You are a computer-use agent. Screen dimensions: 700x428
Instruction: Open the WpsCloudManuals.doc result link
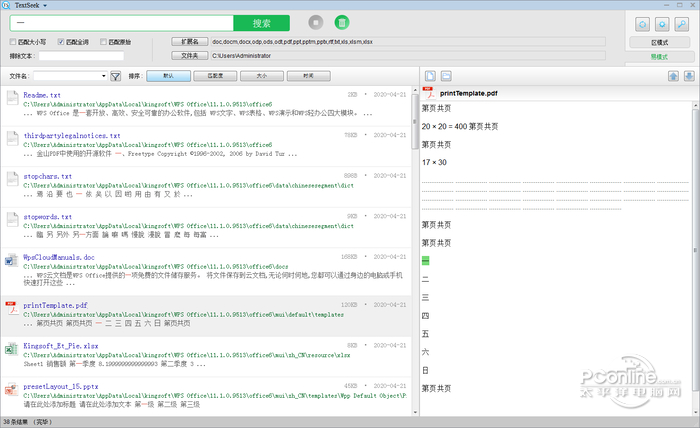(58, 258)
